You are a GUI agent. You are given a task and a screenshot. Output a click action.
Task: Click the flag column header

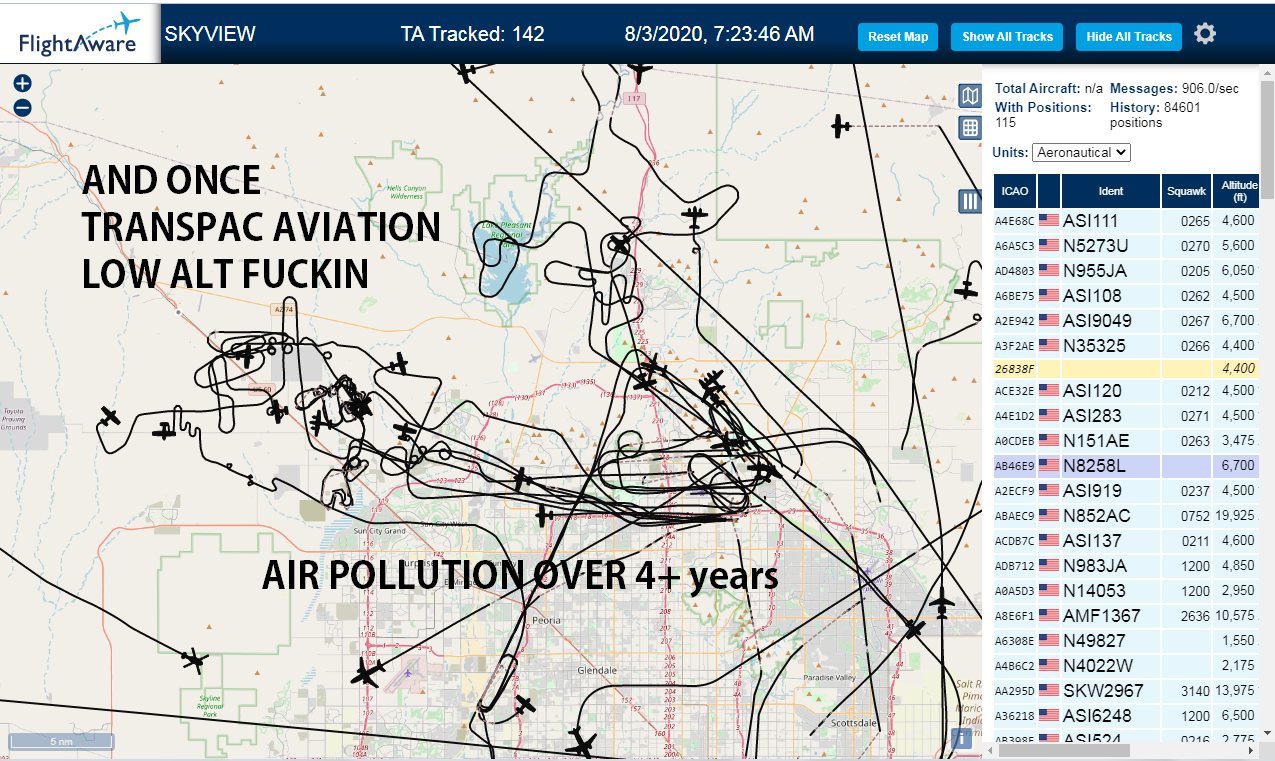click(1049, 191)
